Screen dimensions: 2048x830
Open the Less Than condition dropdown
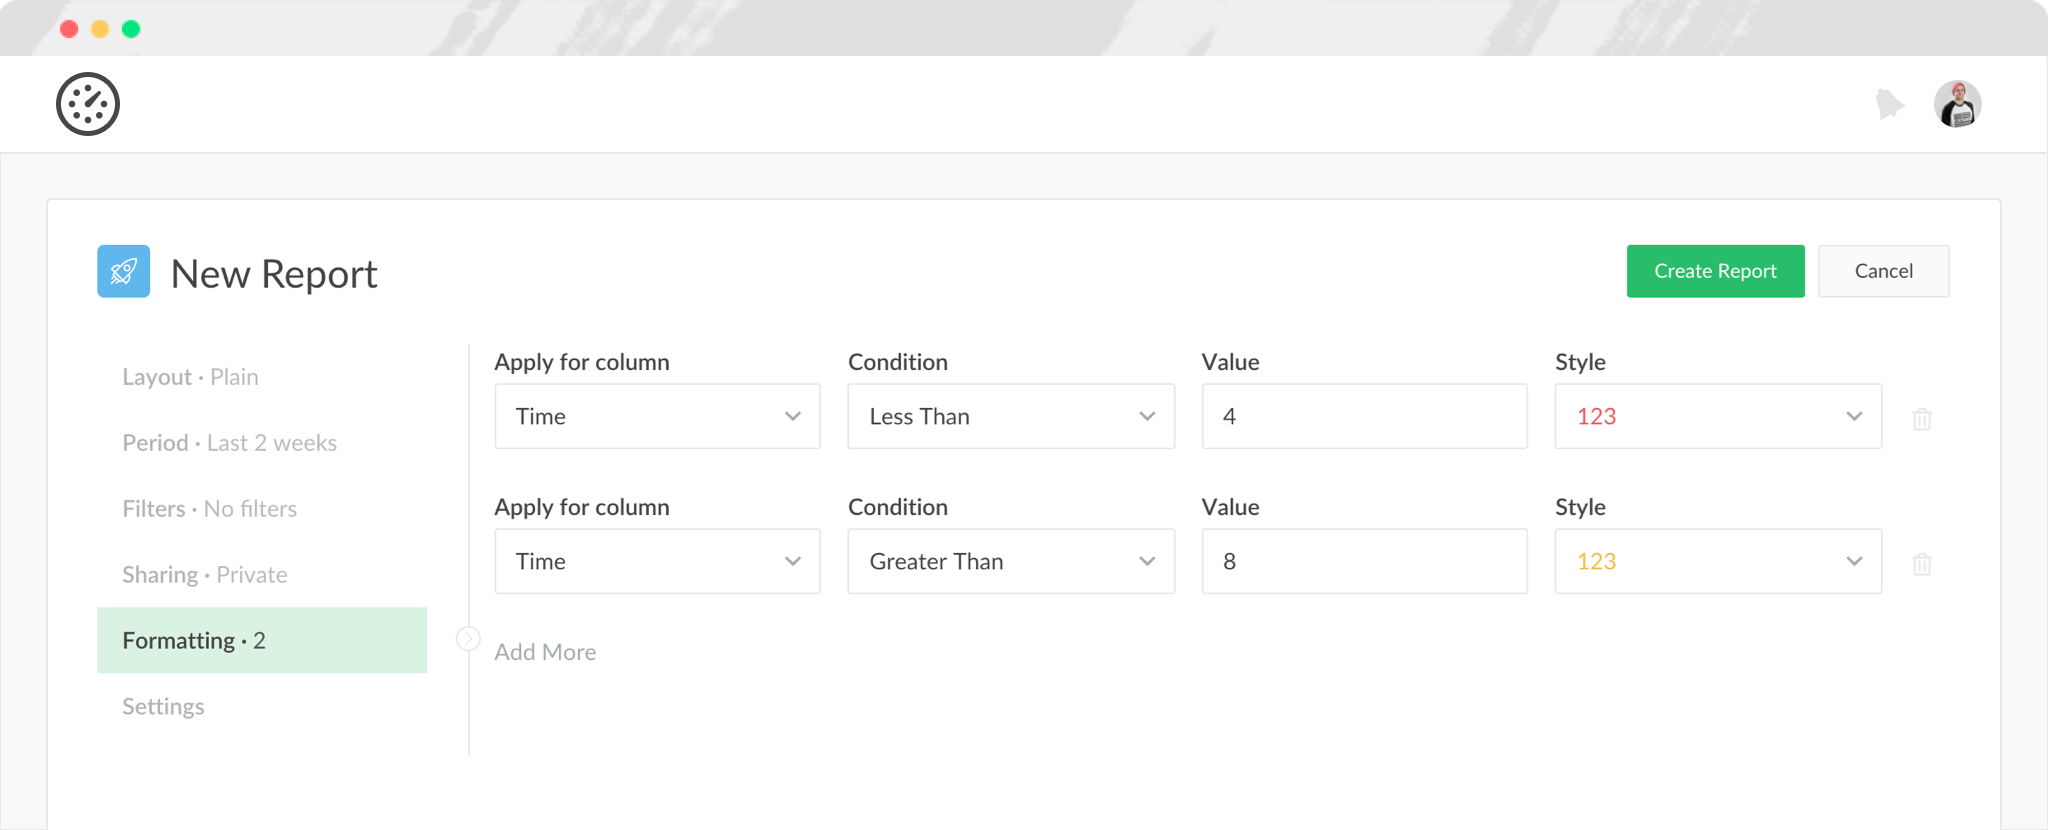pos(1011,416)
